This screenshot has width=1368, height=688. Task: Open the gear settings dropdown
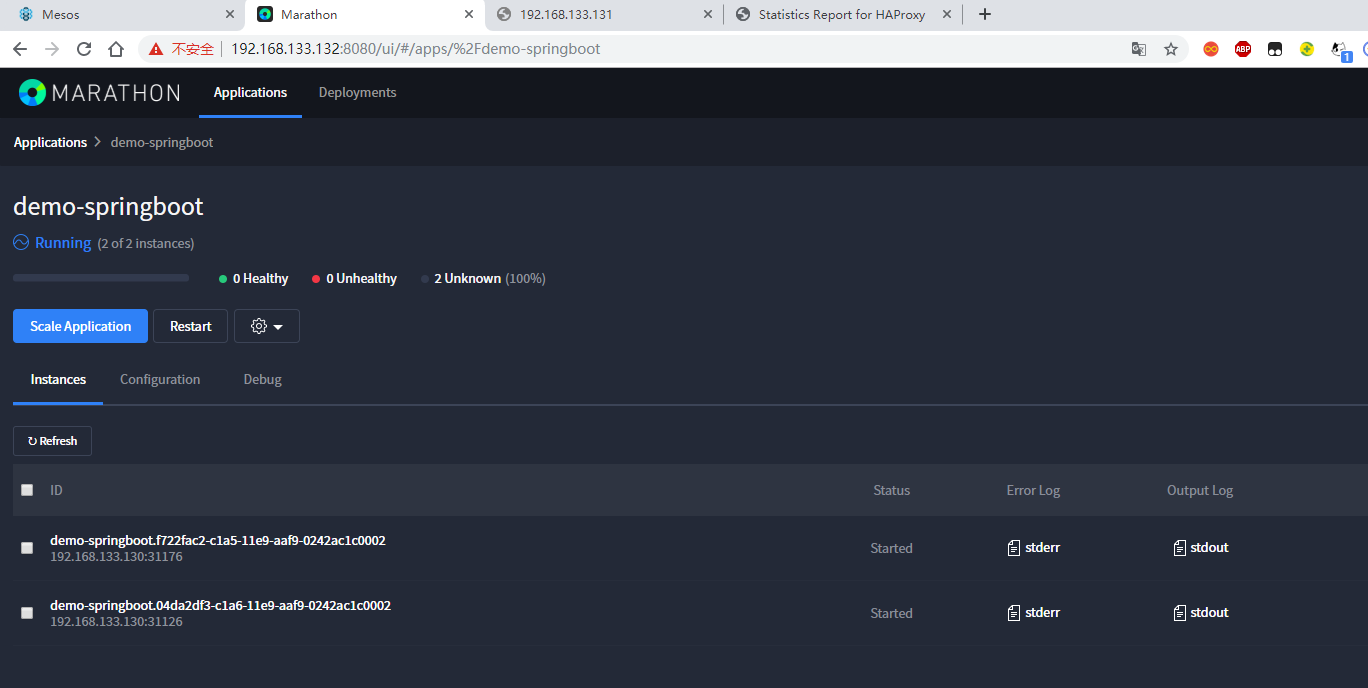coord(267,326)
